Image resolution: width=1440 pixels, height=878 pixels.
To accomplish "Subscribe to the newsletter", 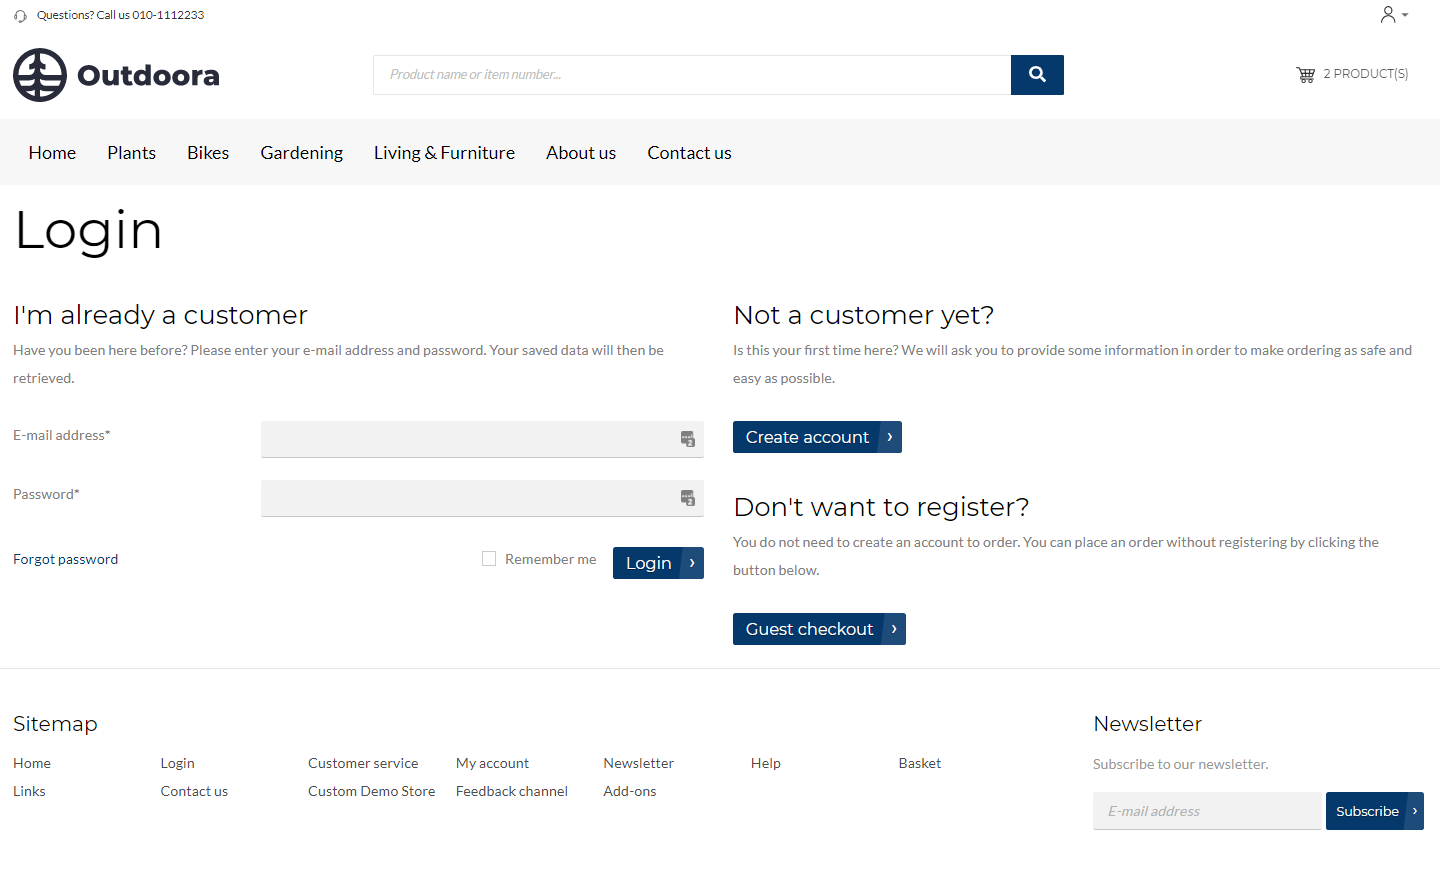I will point(1374,811).
